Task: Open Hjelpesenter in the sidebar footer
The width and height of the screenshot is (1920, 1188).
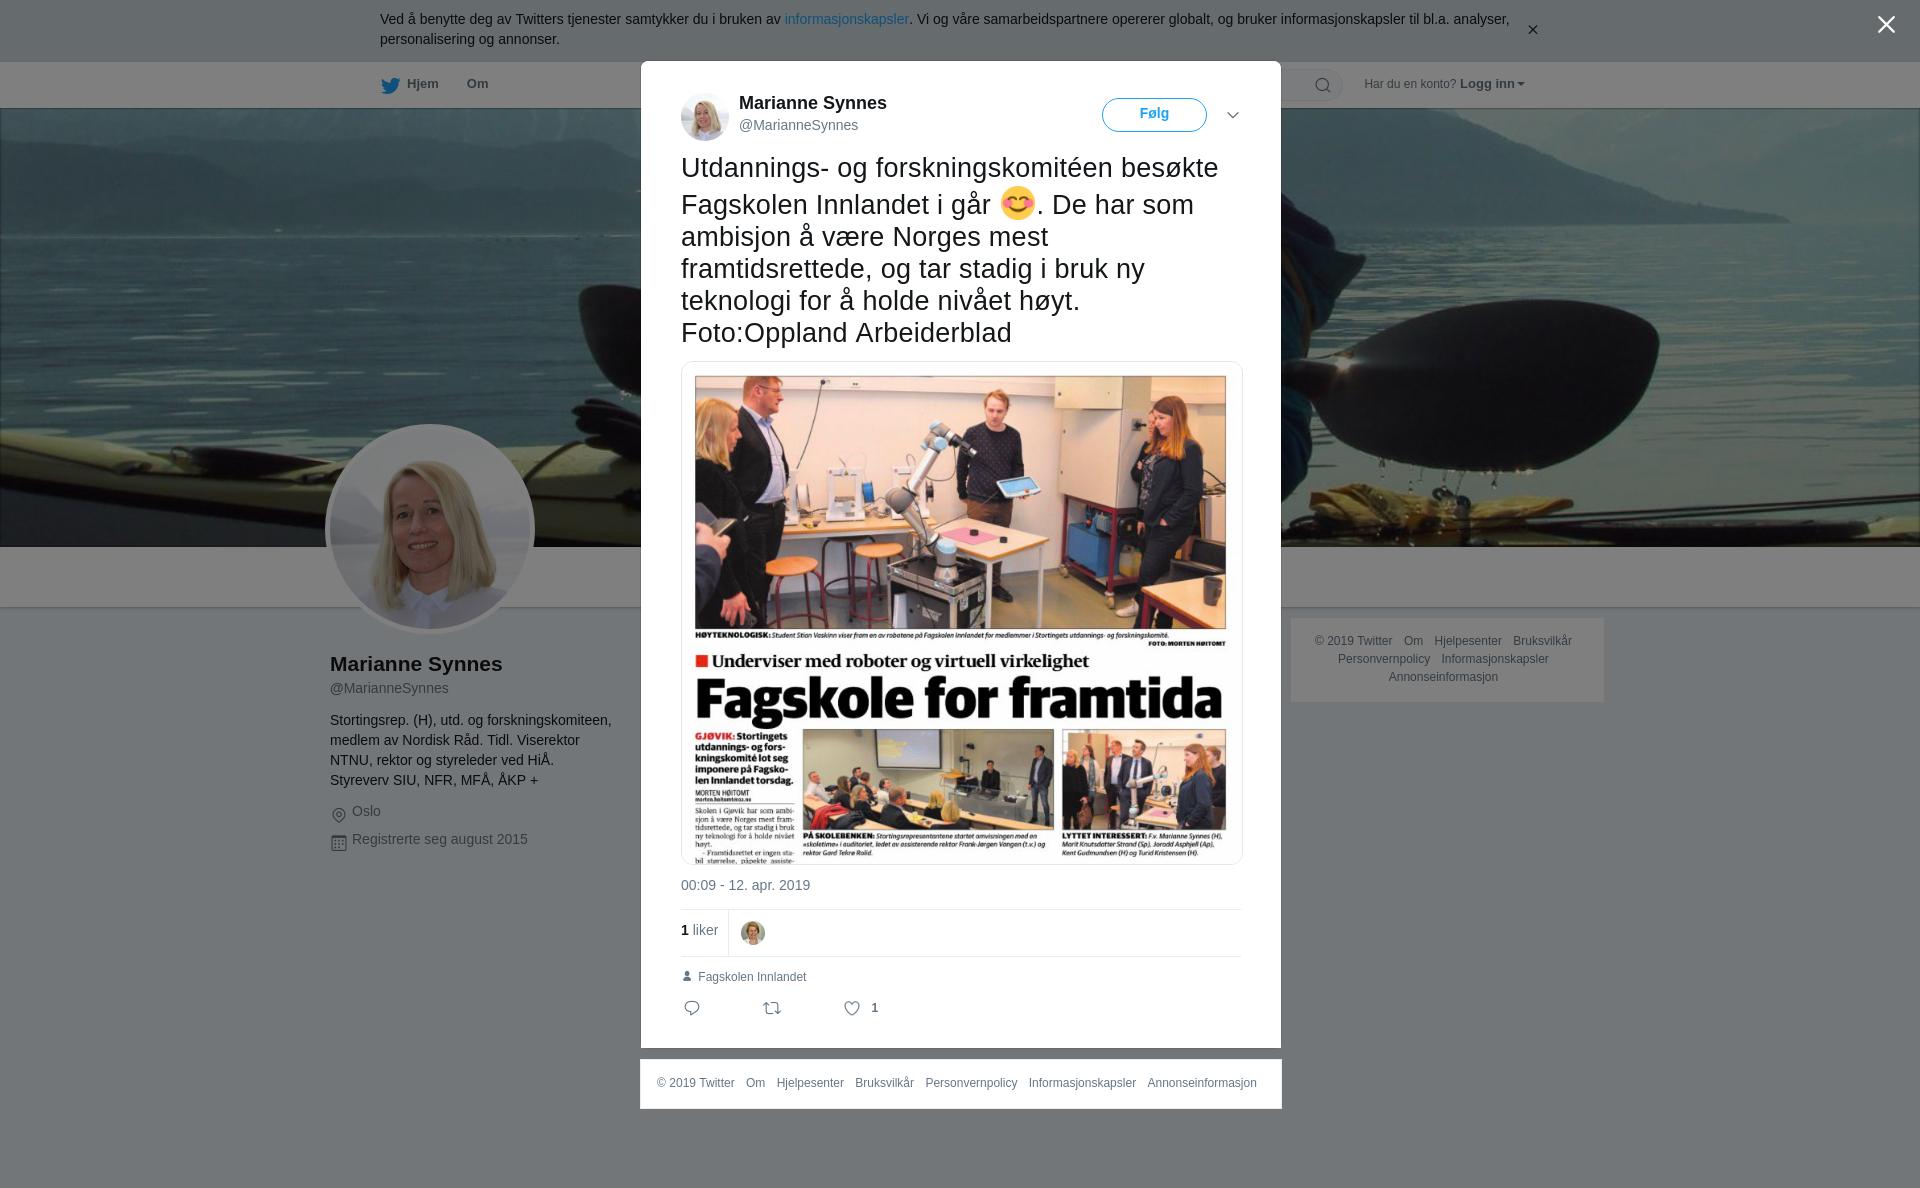Action: coord(1467,641)
